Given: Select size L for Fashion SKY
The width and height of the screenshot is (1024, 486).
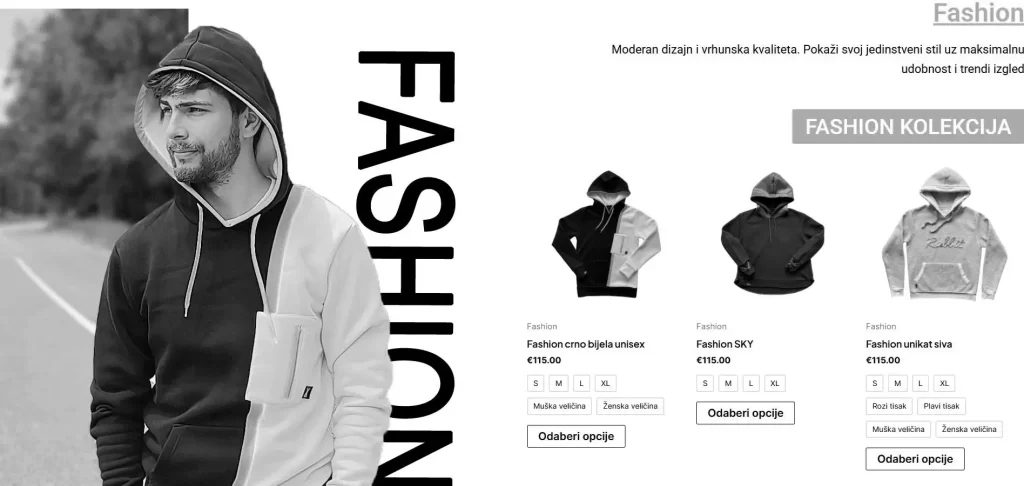Looking at the screenshot, I should click(751, 383).
